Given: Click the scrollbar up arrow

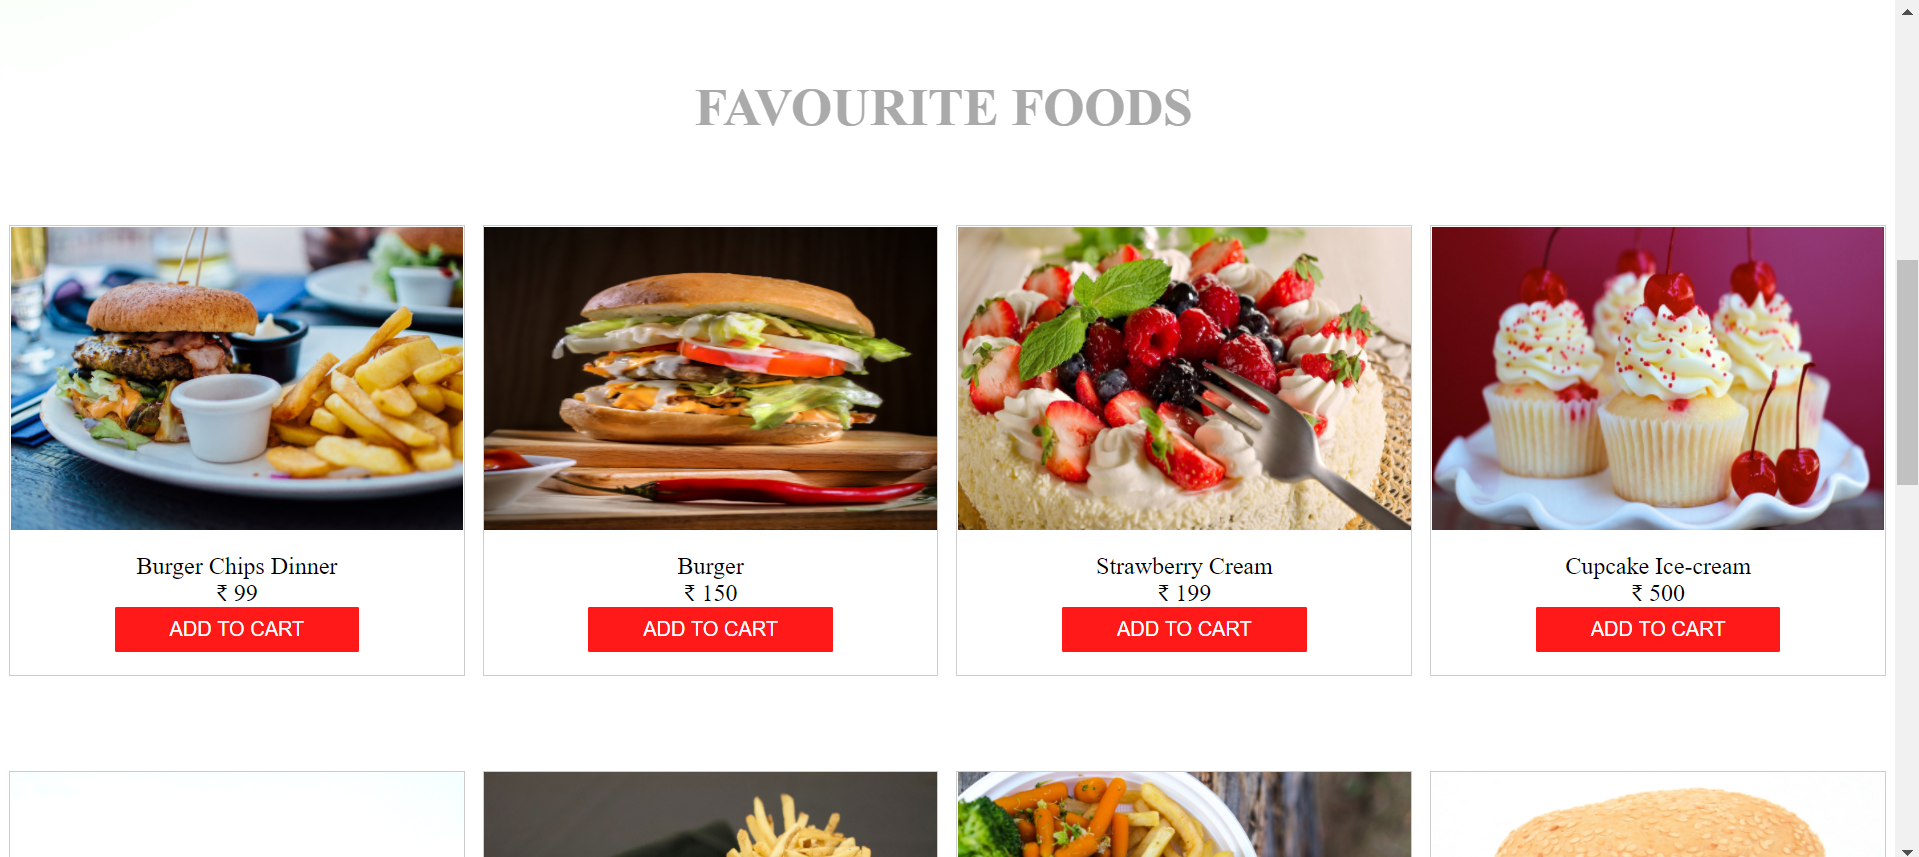Looking at the screenshot, I should point(1907,10).
